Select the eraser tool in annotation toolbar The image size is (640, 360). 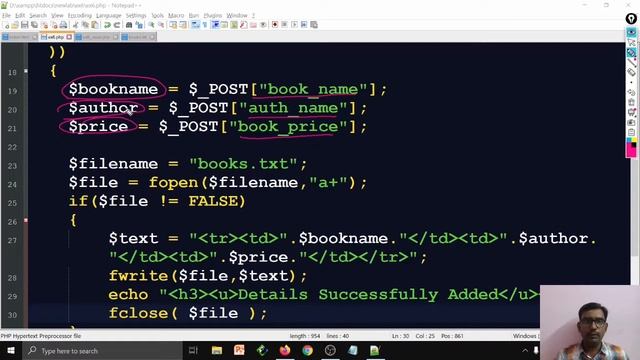(631, 72)
